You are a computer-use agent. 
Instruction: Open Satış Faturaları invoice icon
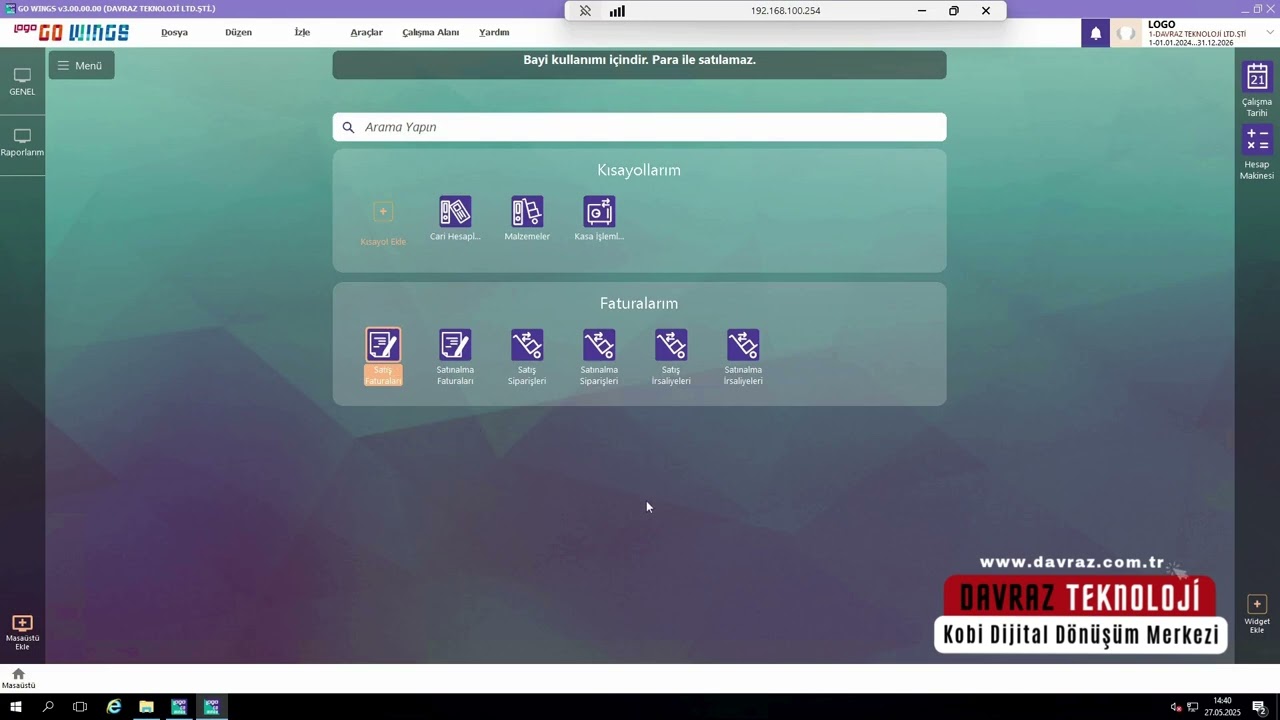(383, 345)
